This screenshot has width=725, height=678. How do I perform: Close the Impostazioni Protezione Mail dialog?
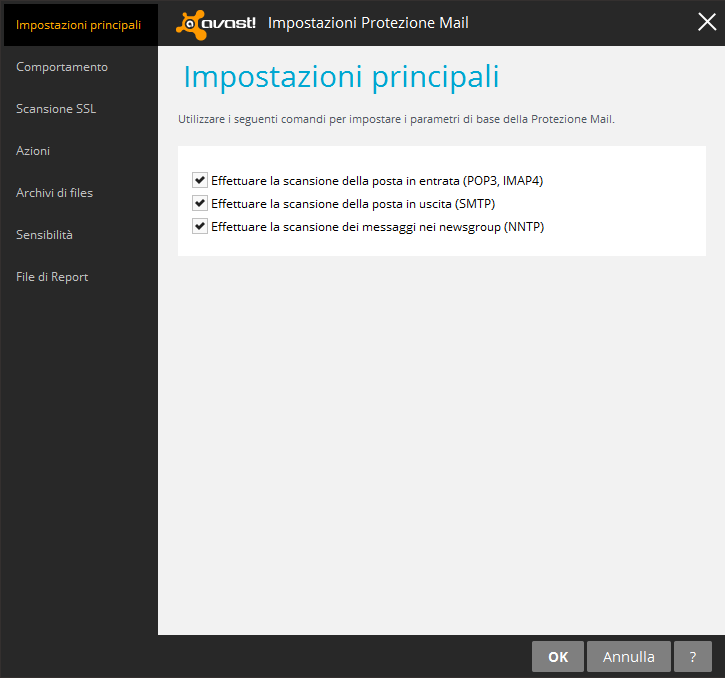point(707,22)
